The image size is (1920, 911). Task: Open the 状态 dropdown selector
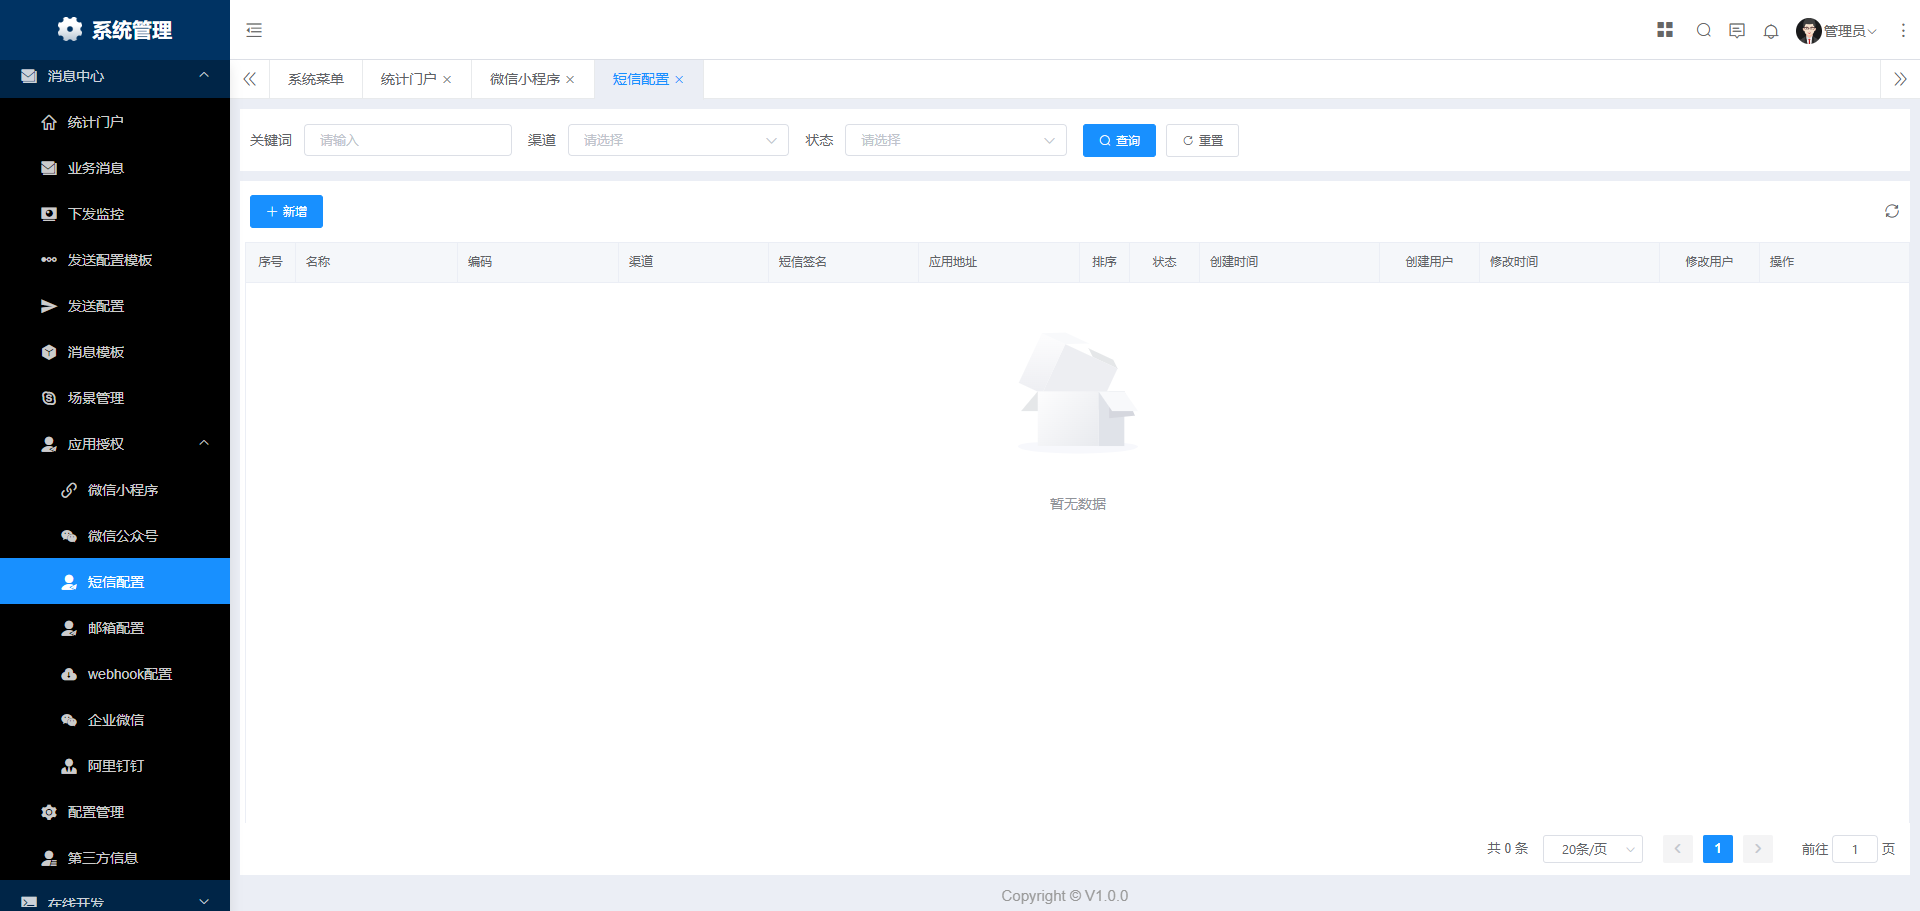tap(955, 140)
